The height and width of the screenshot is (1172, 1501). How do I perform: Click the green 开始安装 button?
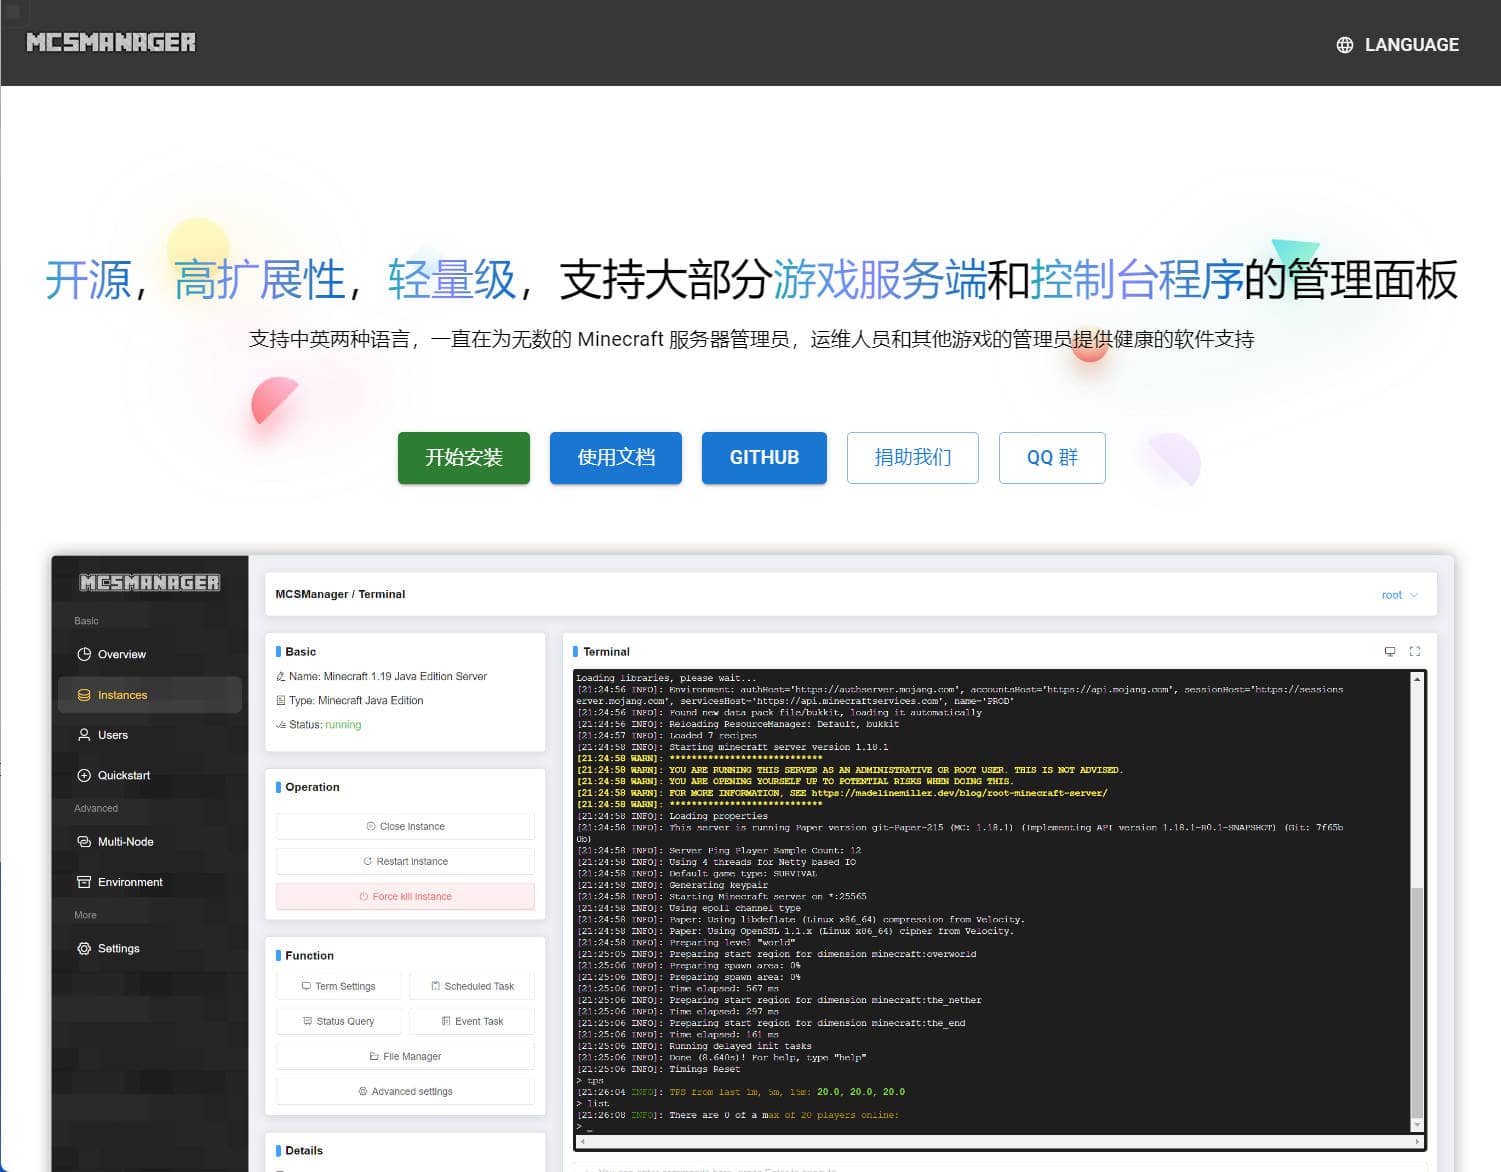(x=464, y=458)
